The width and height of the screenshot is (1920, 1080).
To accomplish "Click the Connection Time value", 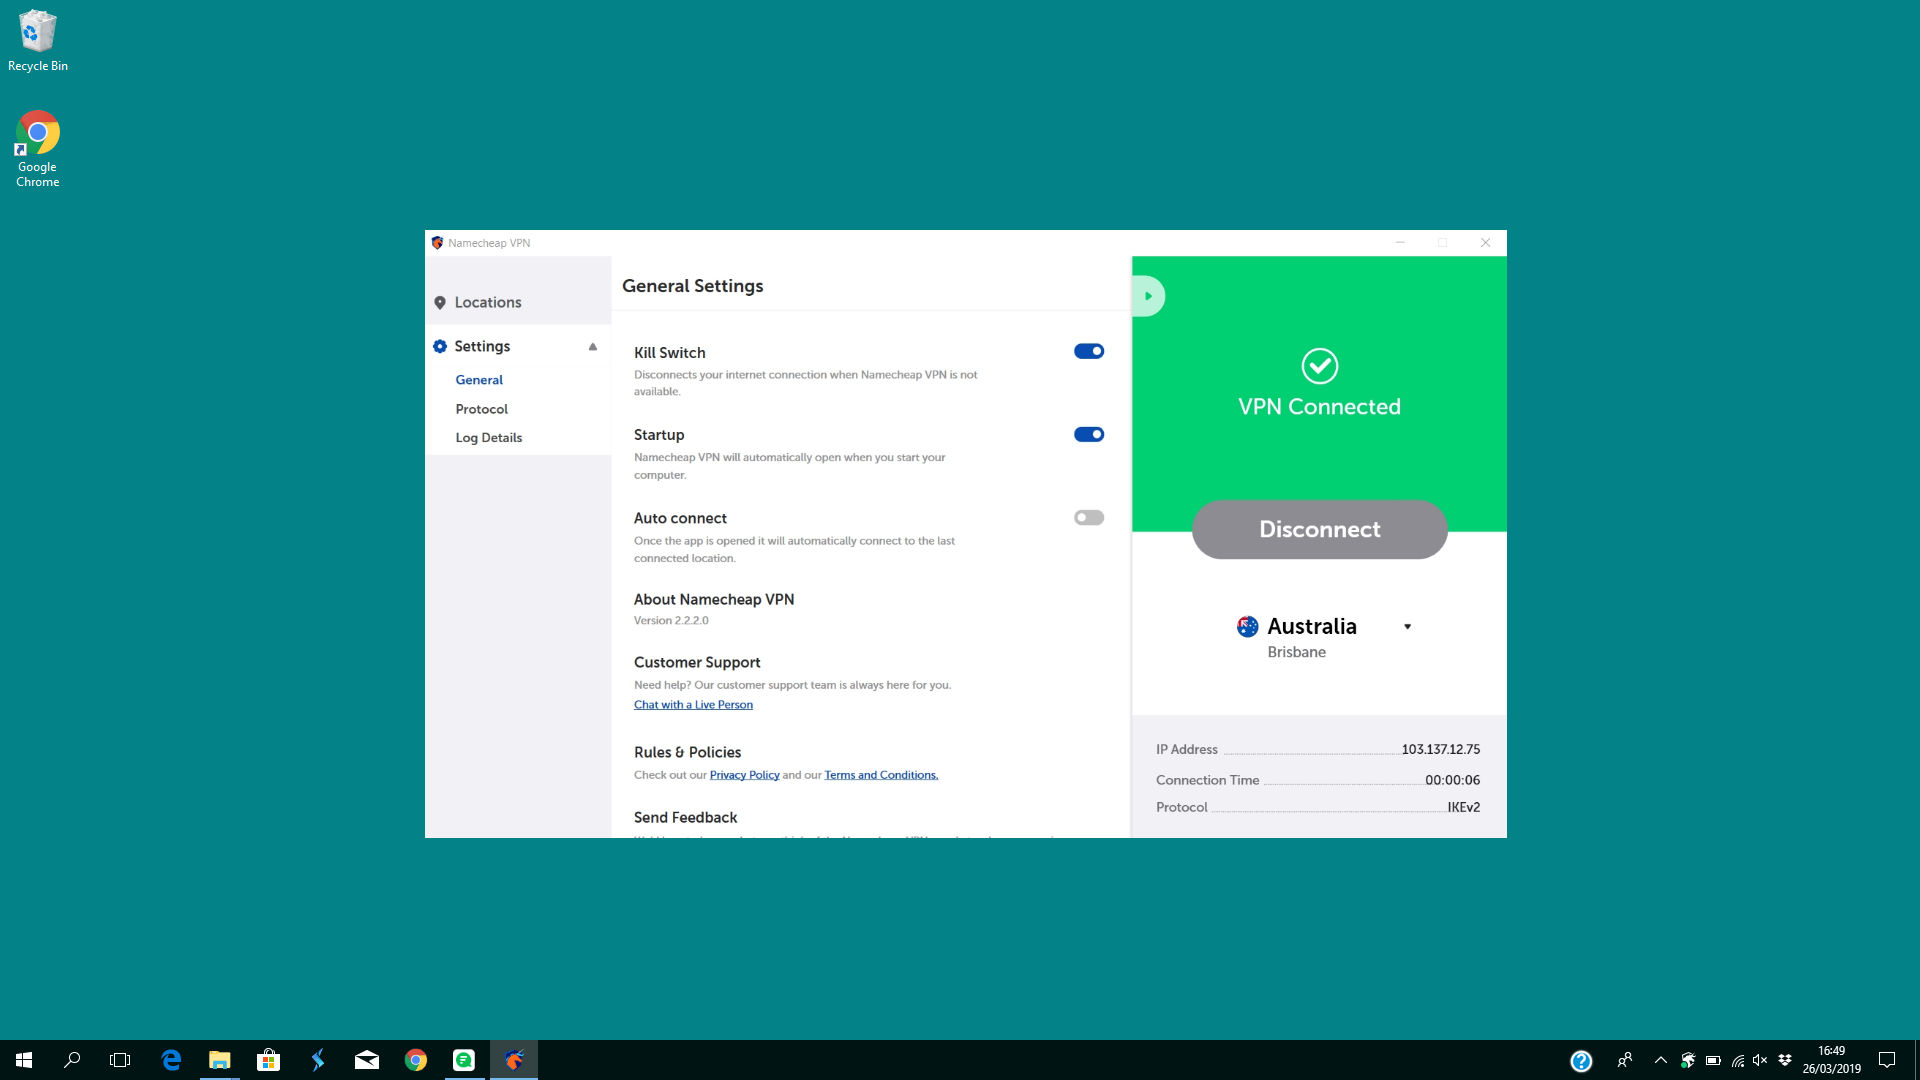I will pos(1452,780).
